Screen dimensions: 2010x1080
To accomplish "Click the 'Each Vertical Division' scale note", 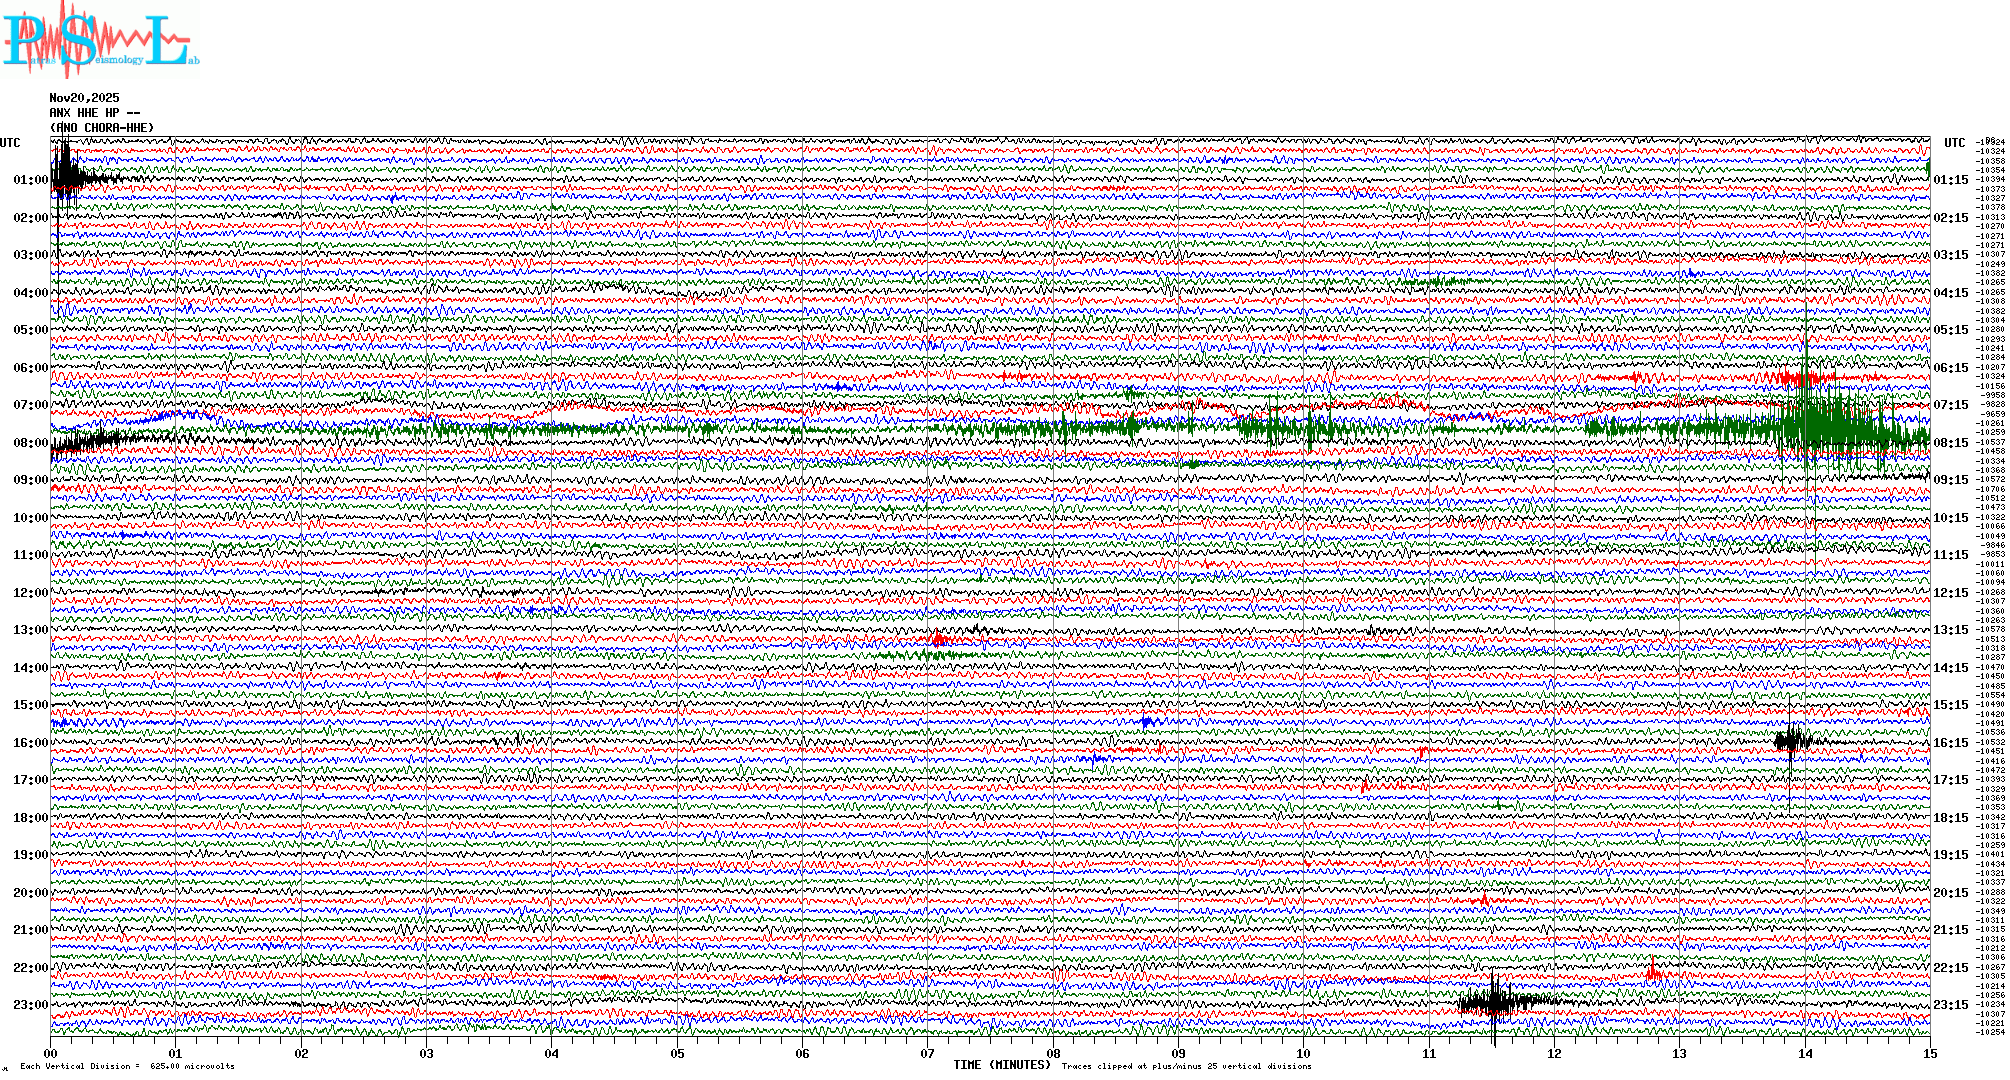I will pos(127,1066).
